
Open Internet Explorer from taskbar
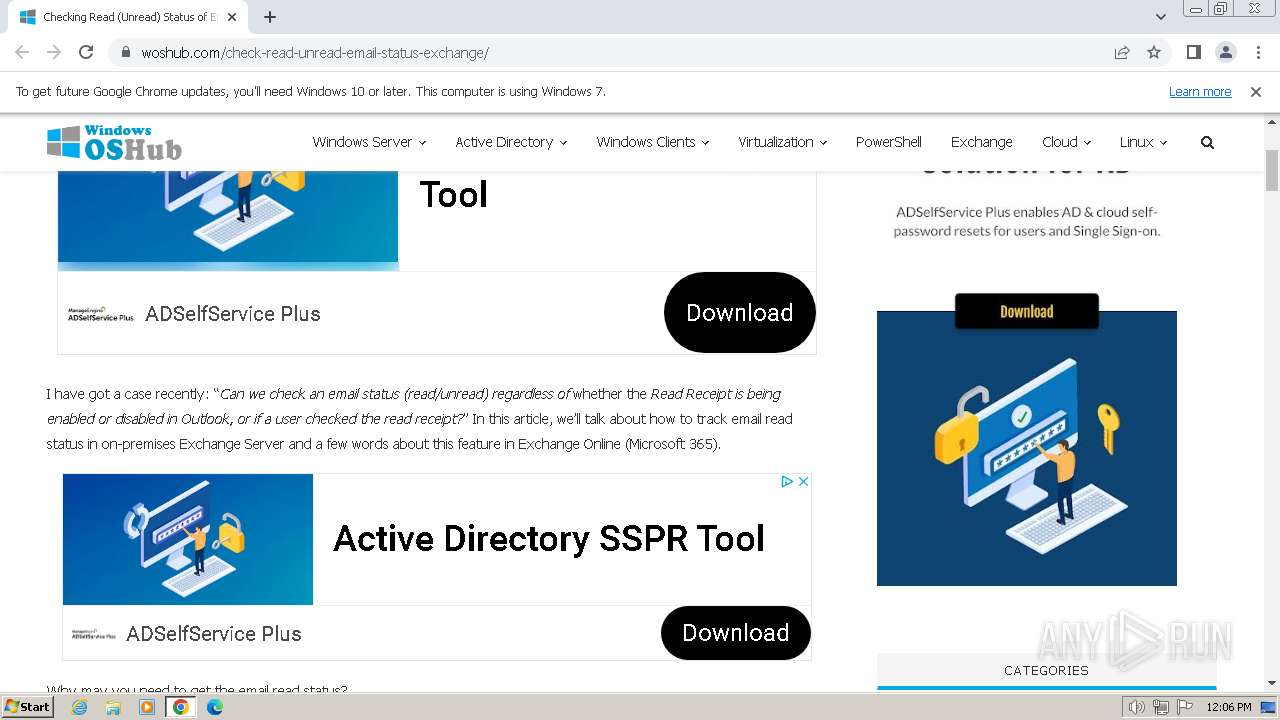[79, 707]
